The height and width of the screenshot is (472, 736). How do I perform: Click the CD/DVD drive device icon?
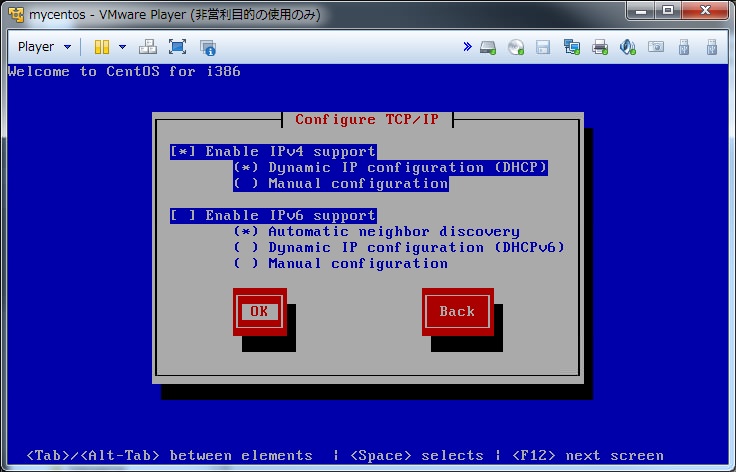(x=516, y=47)
